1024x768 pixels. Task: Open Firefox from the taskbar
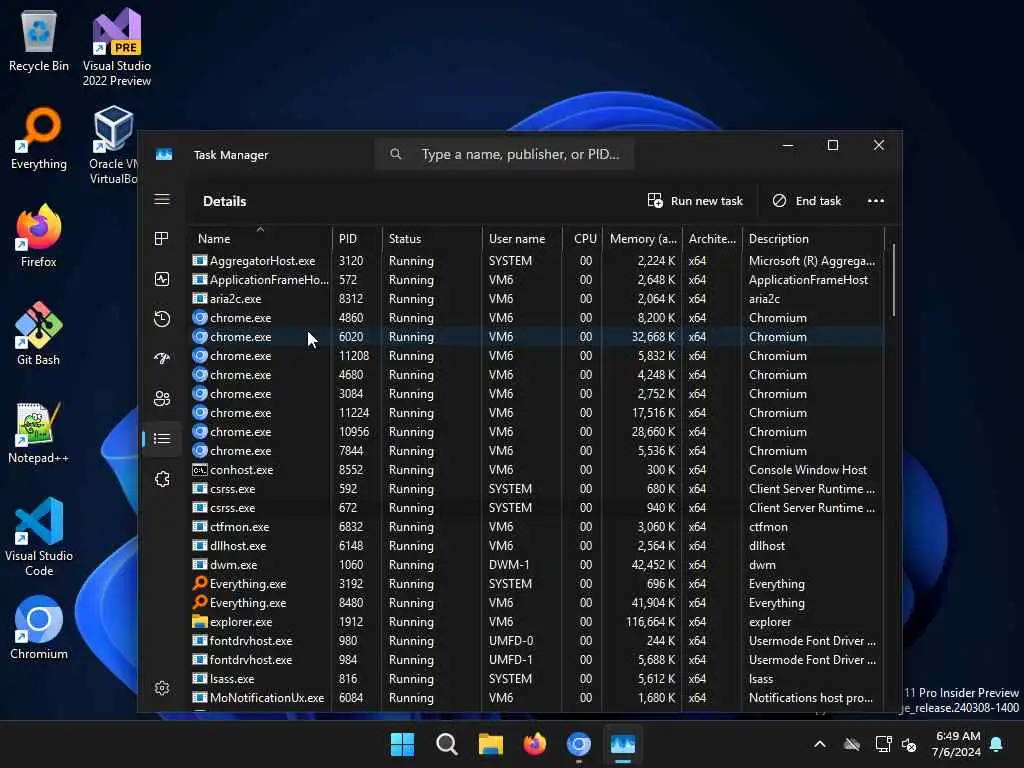click(x=535, y=744)
